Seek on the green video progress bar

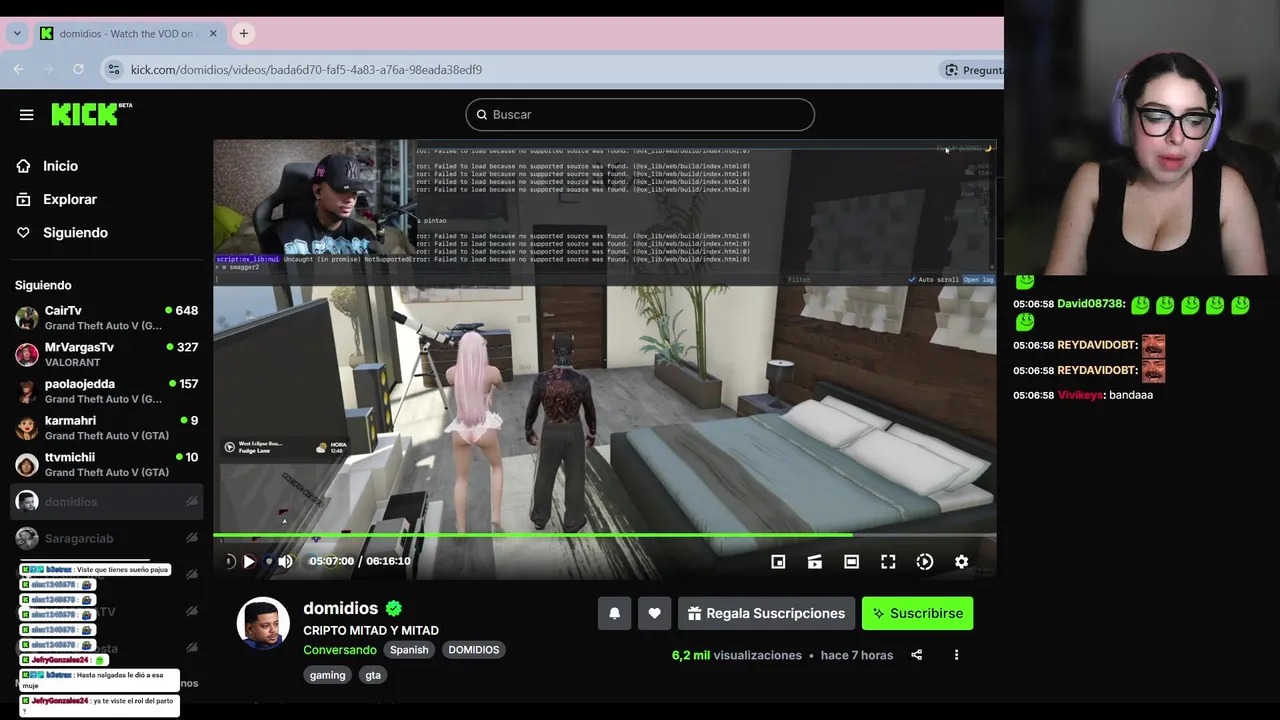[604, 535]
